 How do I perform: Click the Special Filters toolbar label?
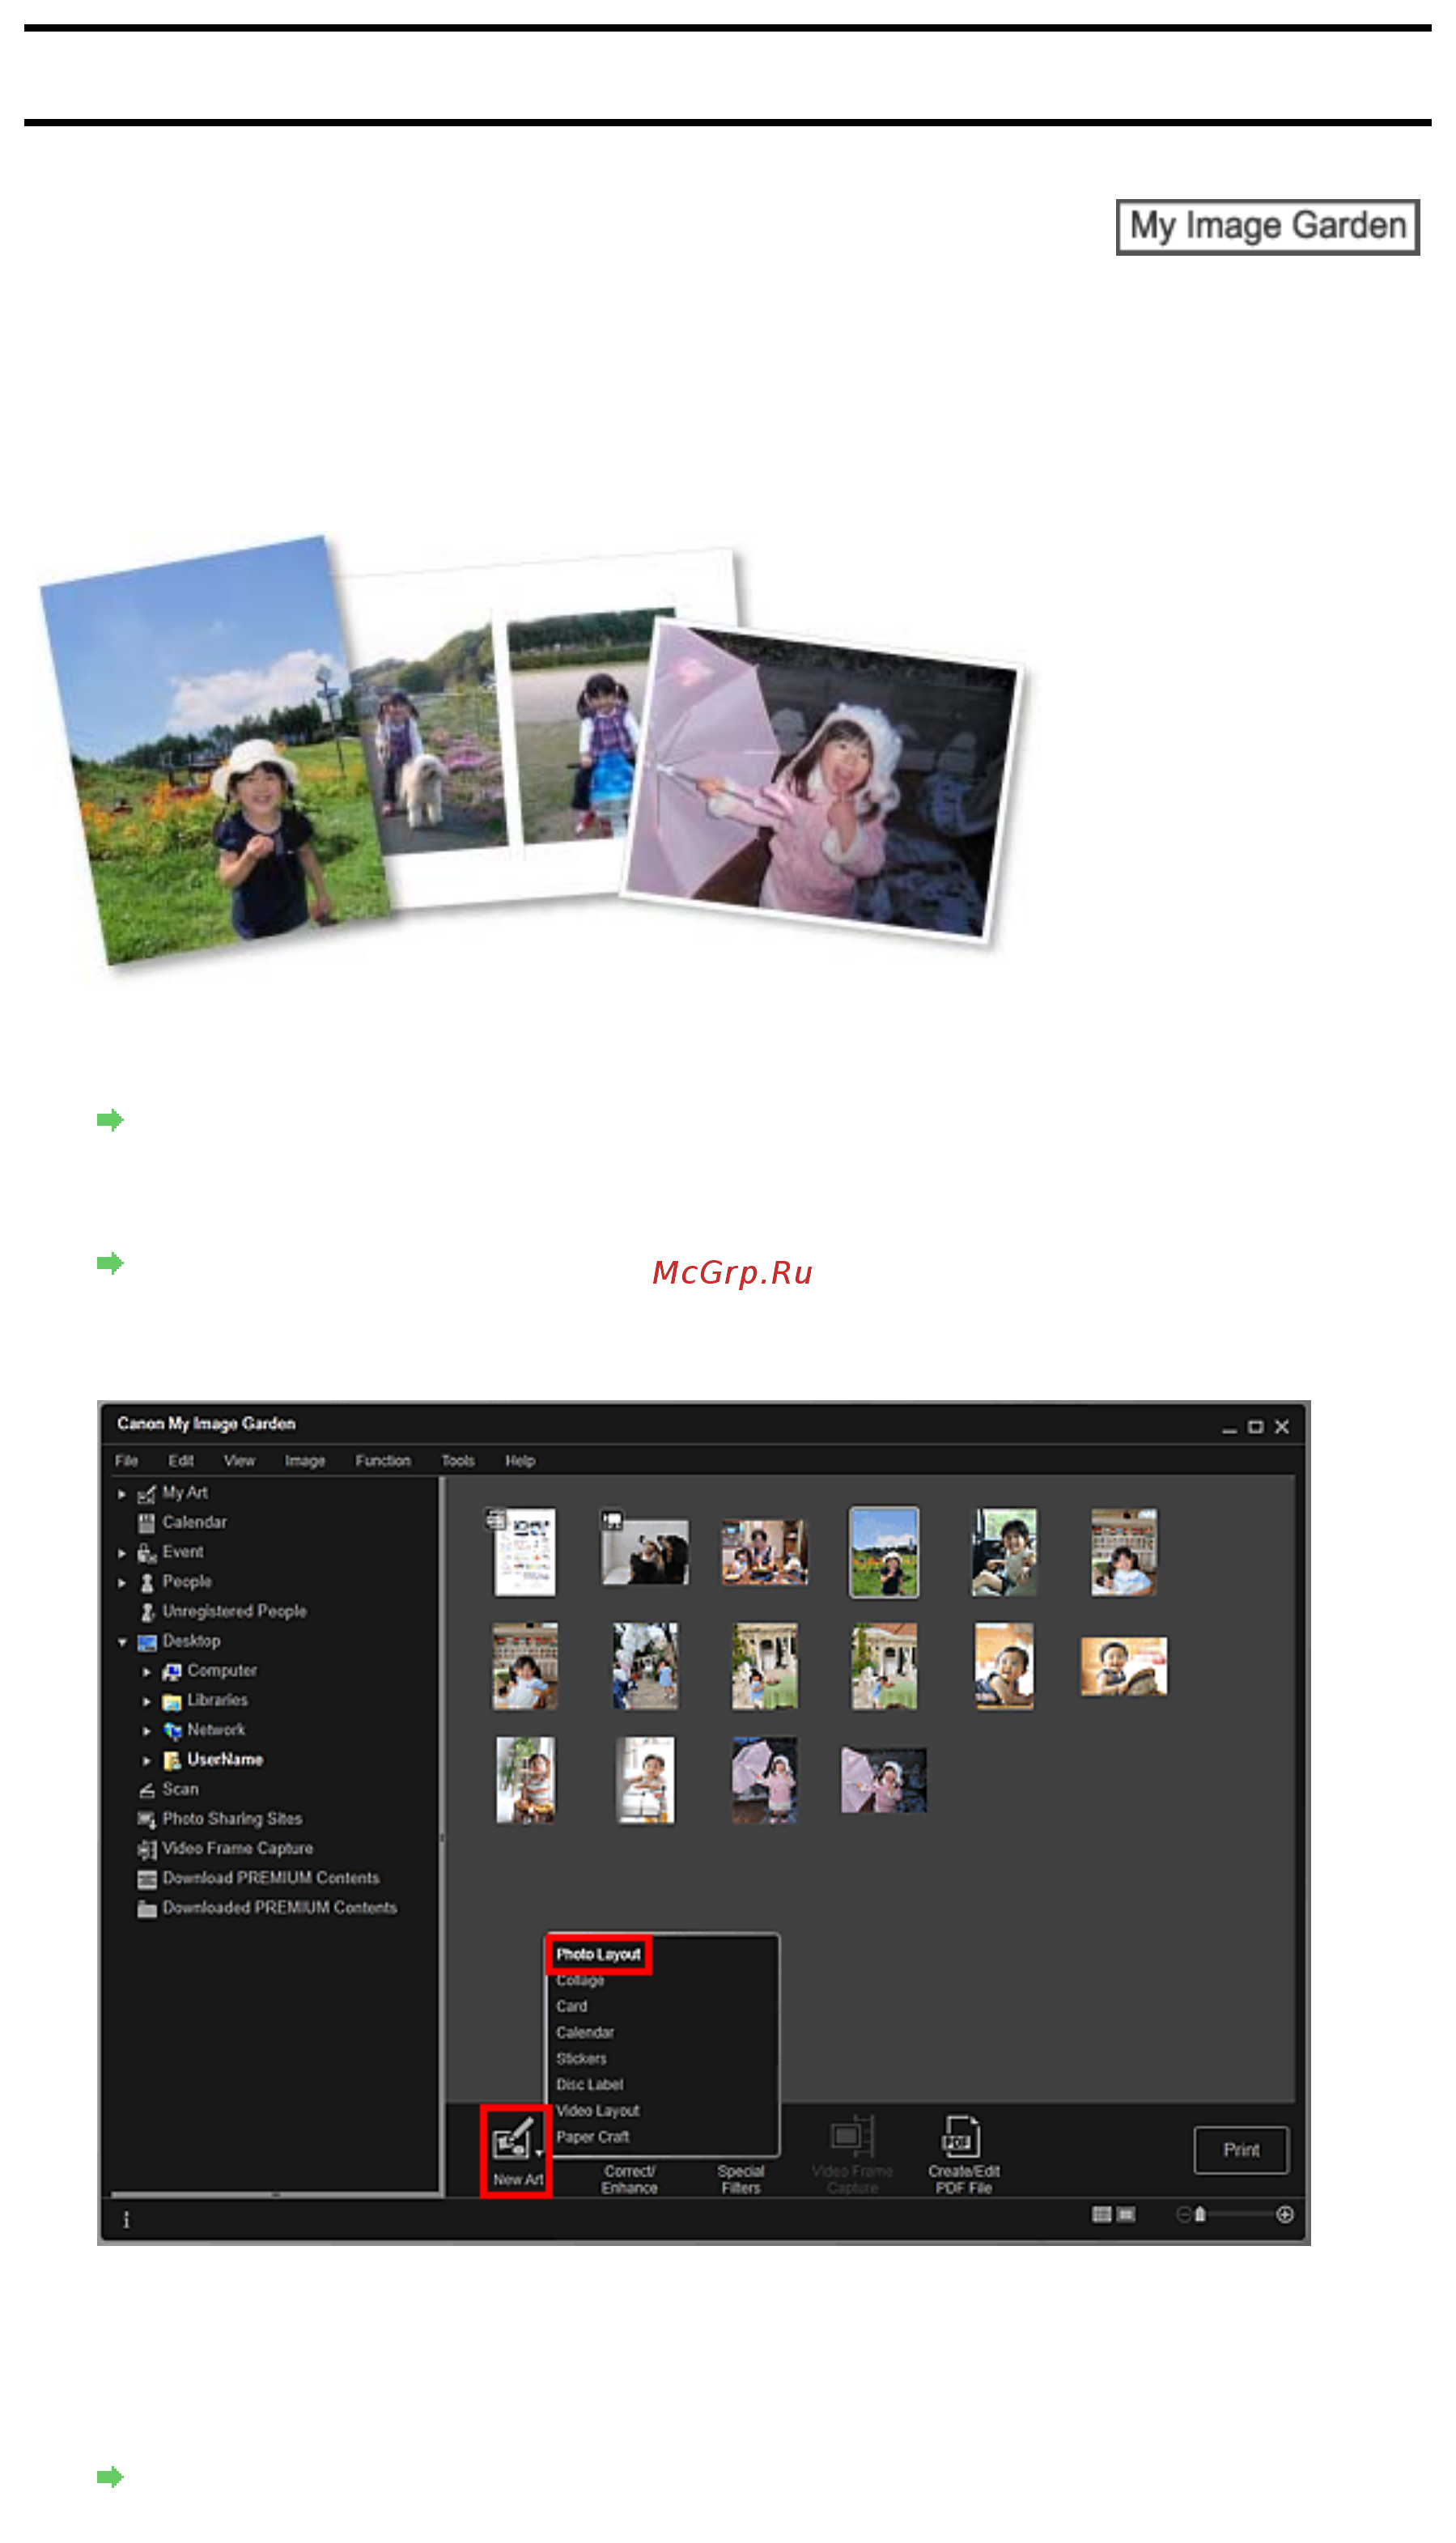pyautogui.click(x=741, y=2180)
